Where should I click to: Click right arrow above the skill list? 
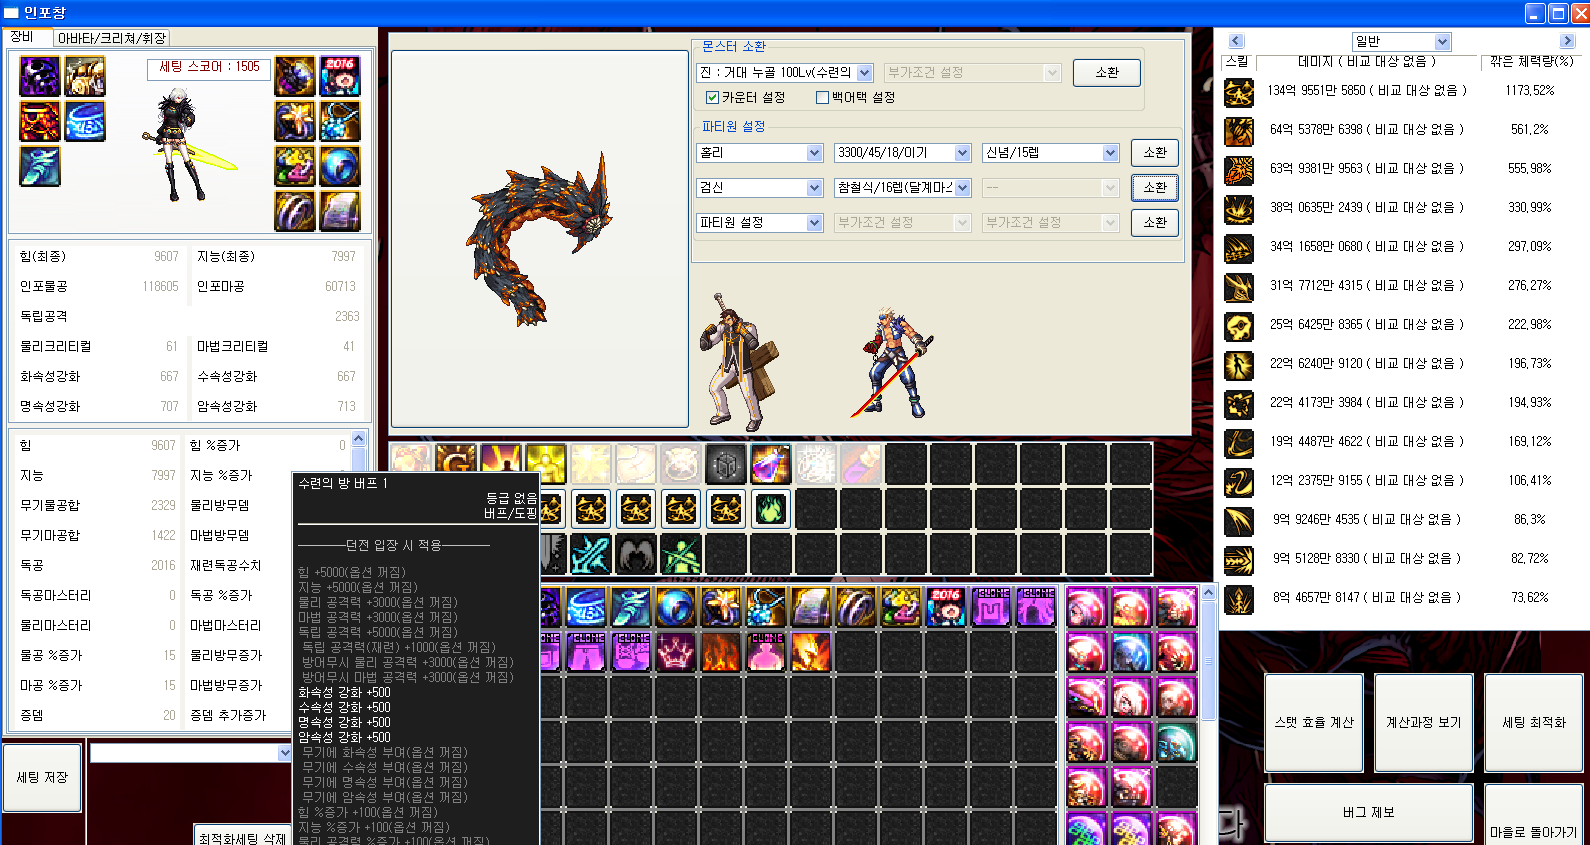[x=1567, y=41]
